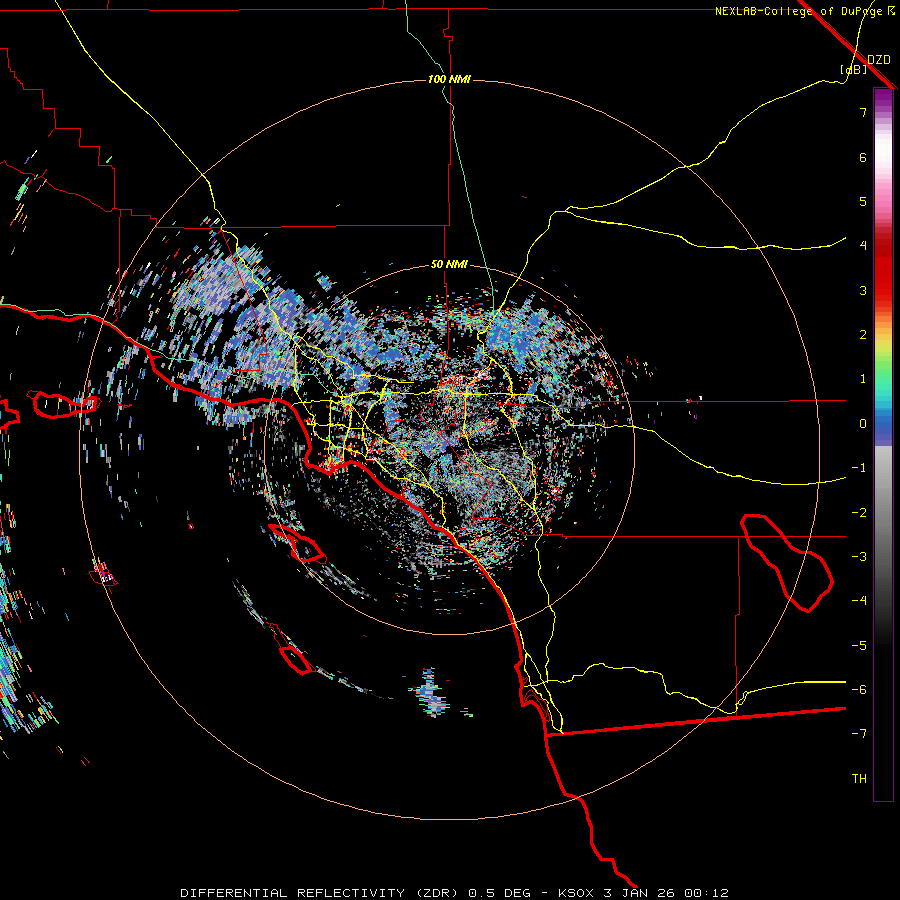Select the 7 tick label on the scale
The height and width of the screenshot is (900, 900).
pos(863,112)
